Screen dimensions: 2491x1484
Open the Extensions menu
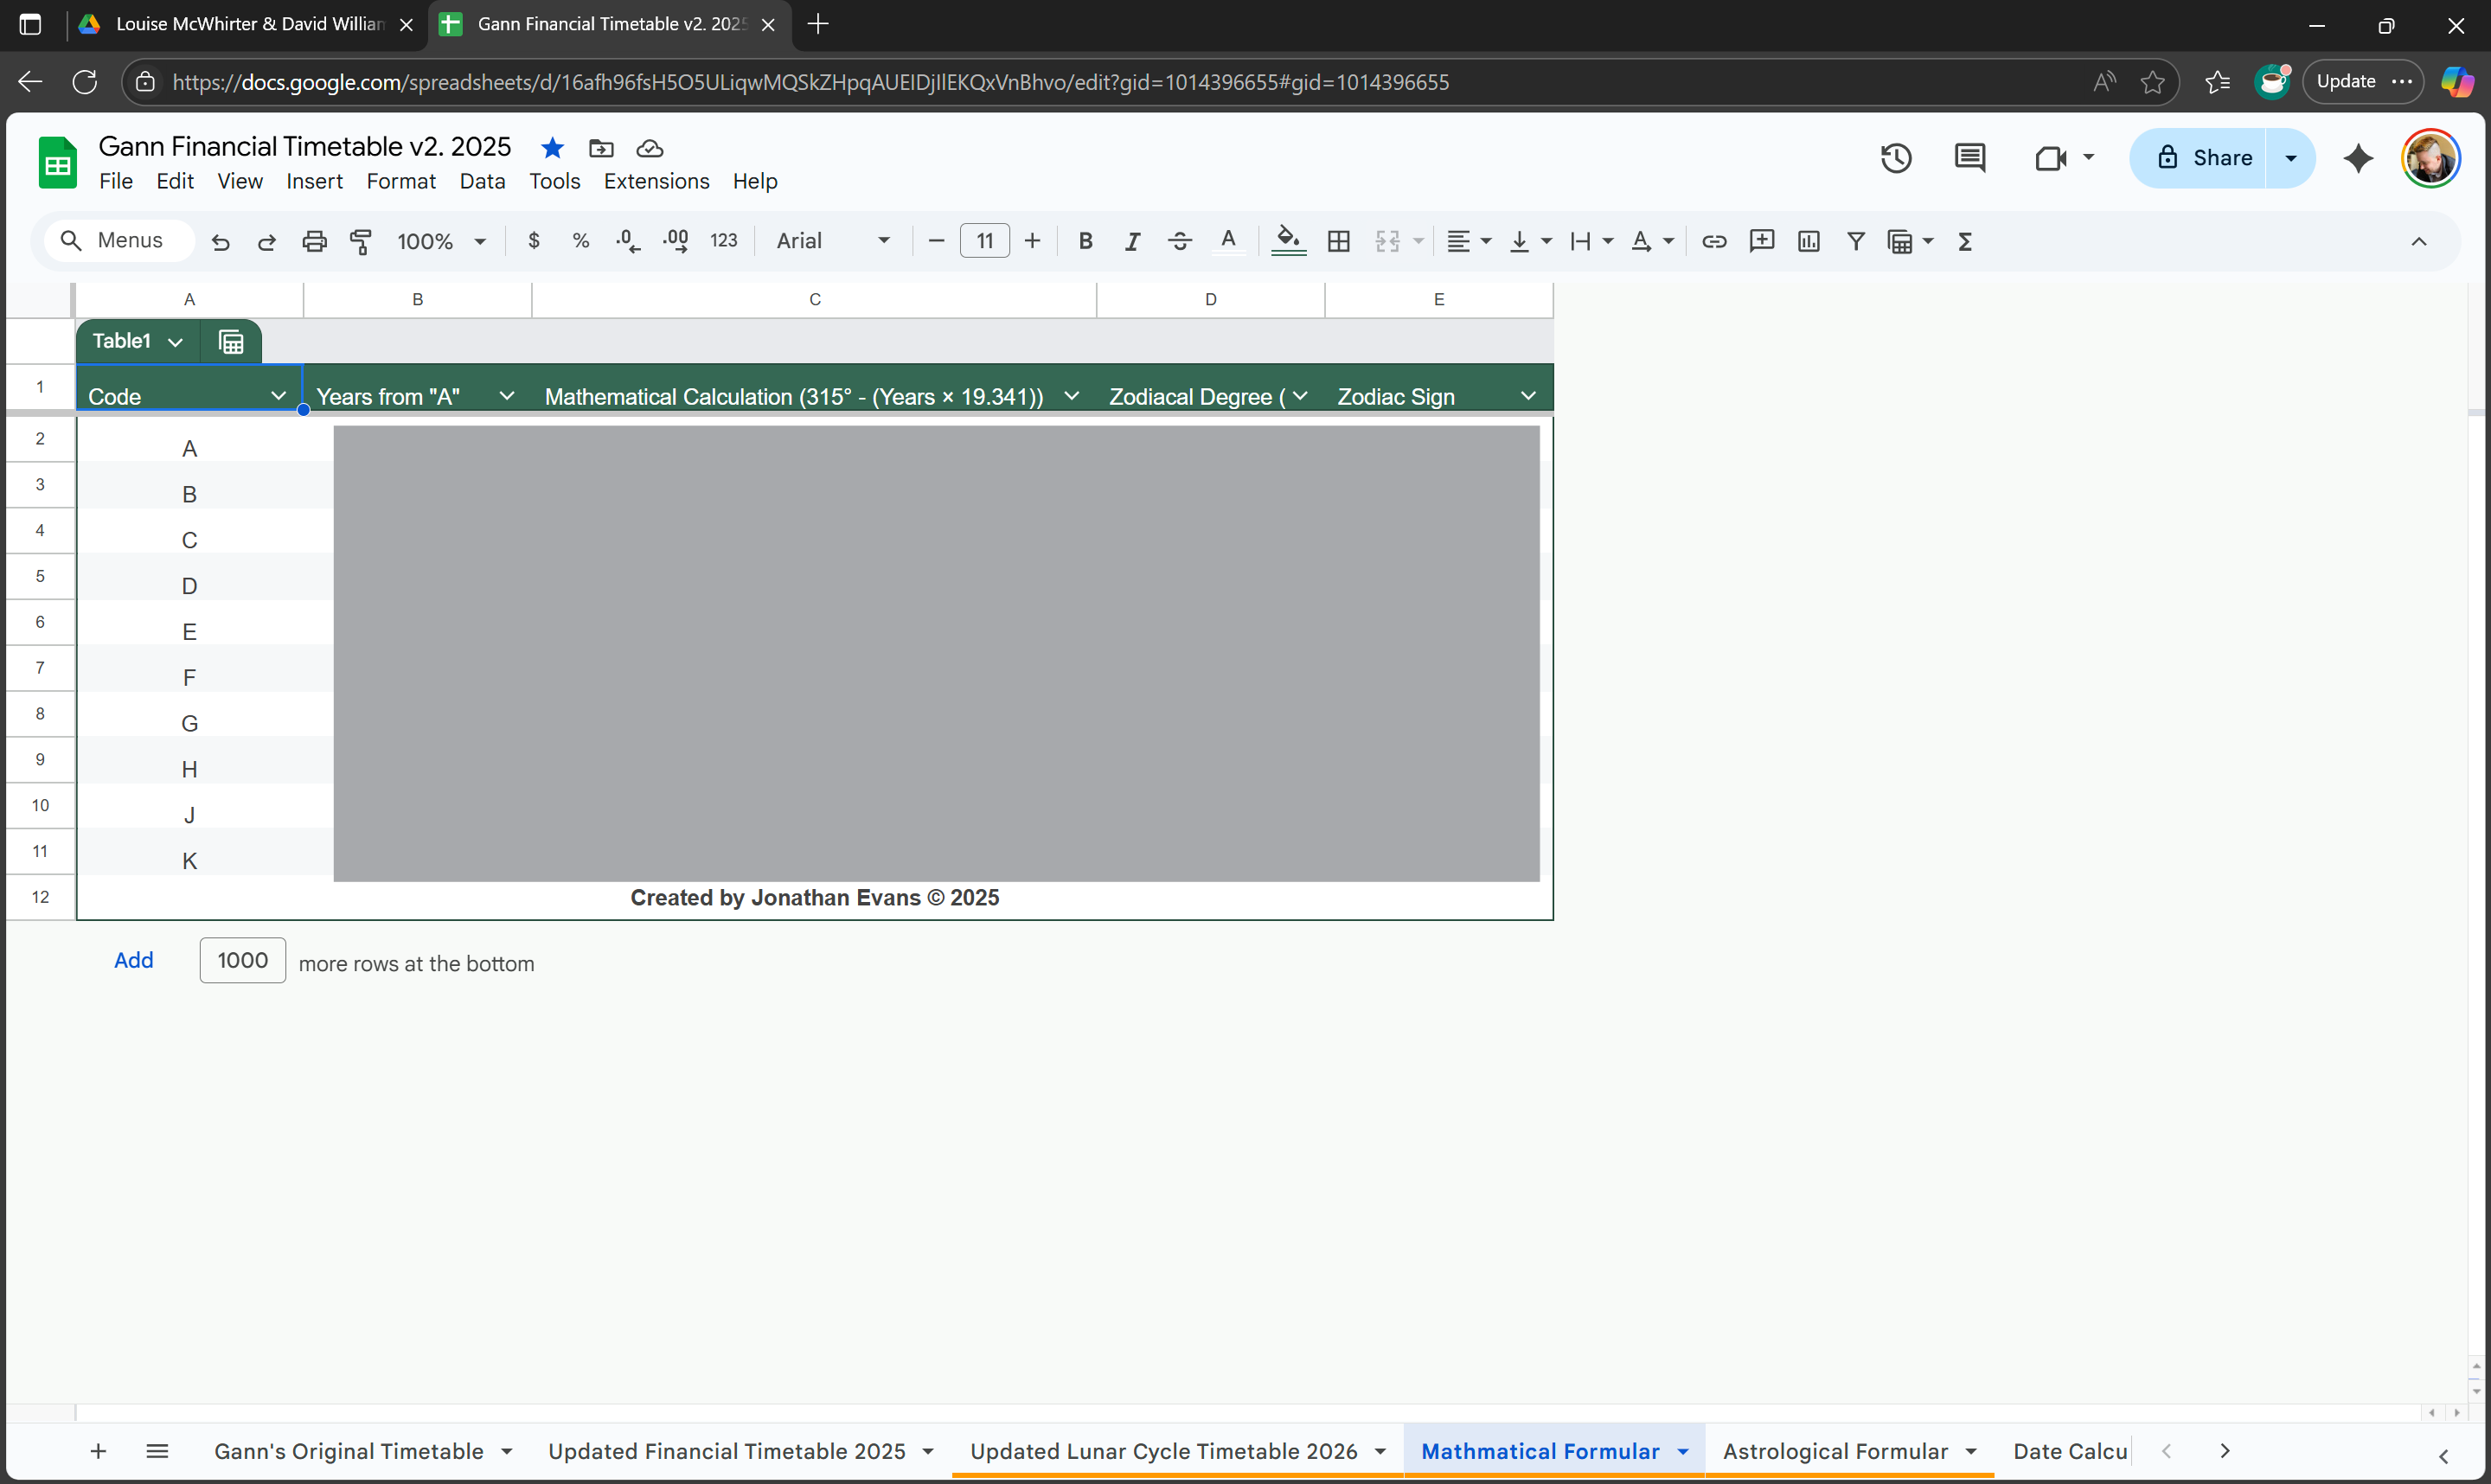[x=656, y=181]
